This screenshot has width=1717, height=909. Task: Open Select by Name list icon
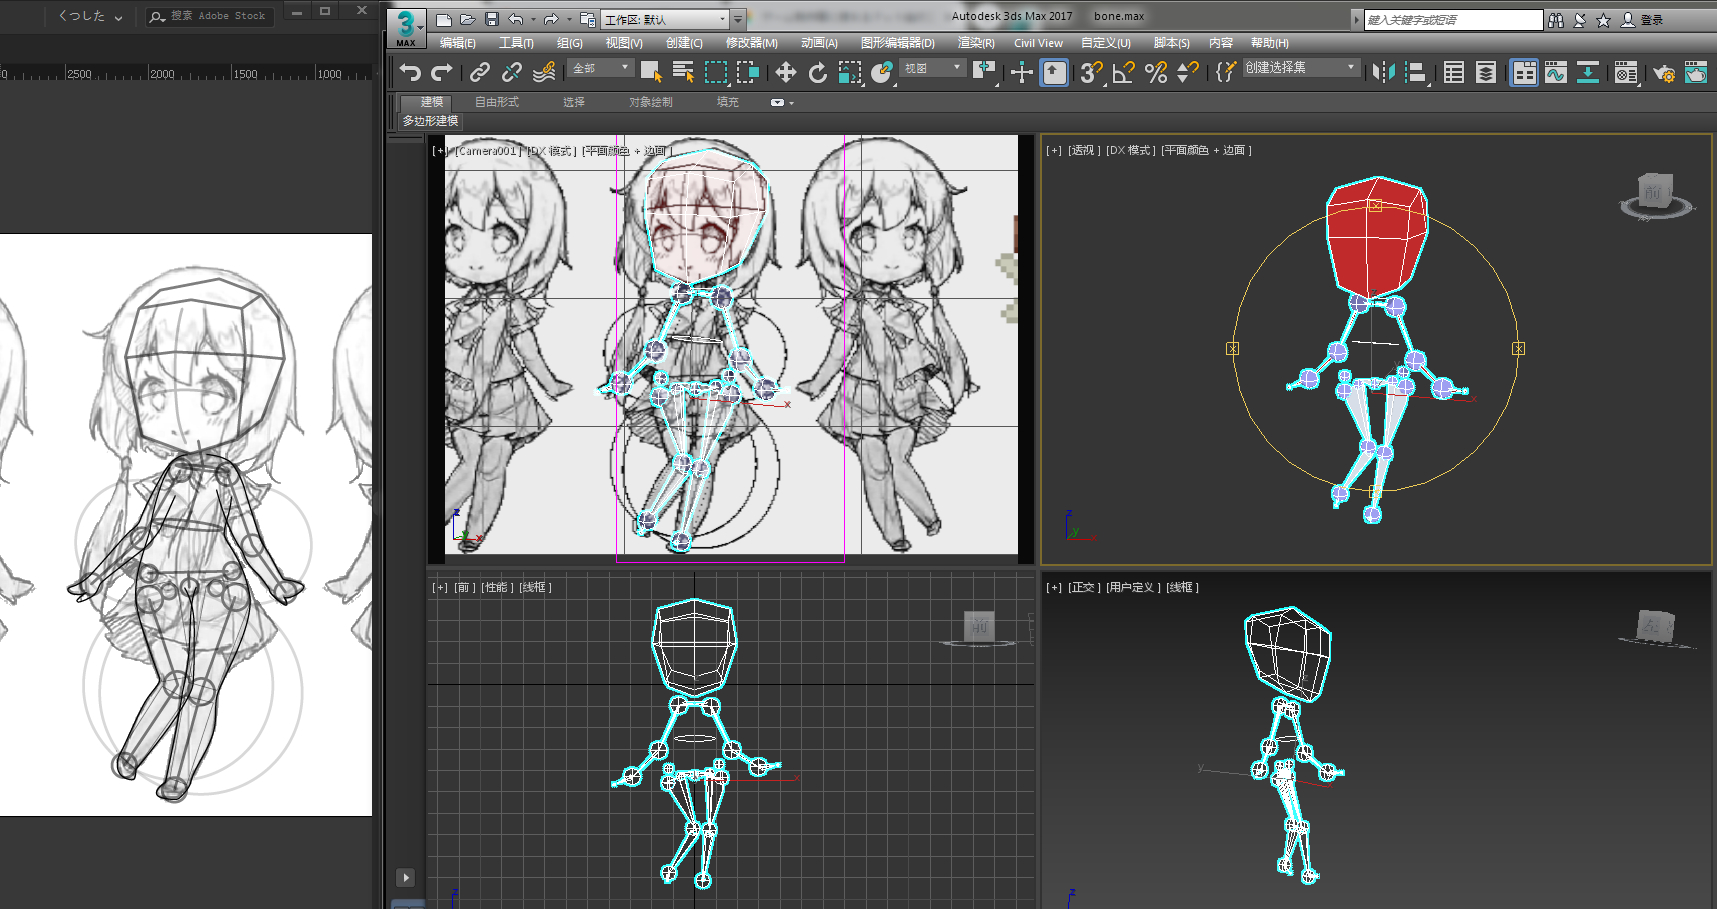(684, 72)
